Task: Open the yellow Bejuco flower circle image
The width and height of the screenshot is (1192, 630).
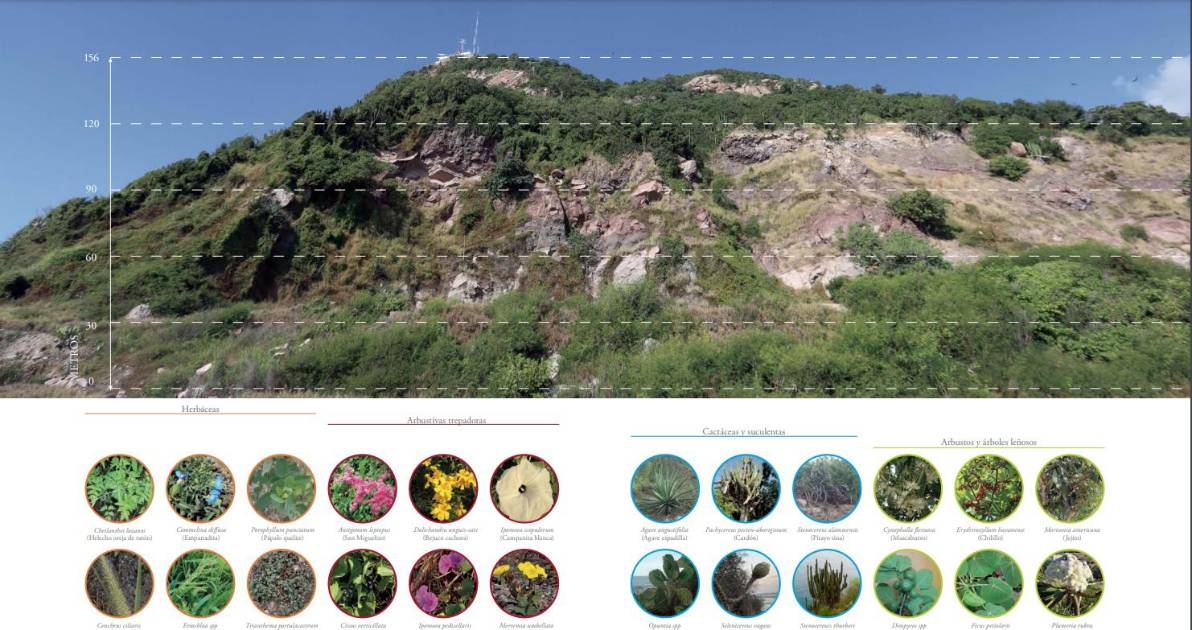Action: 443,489
